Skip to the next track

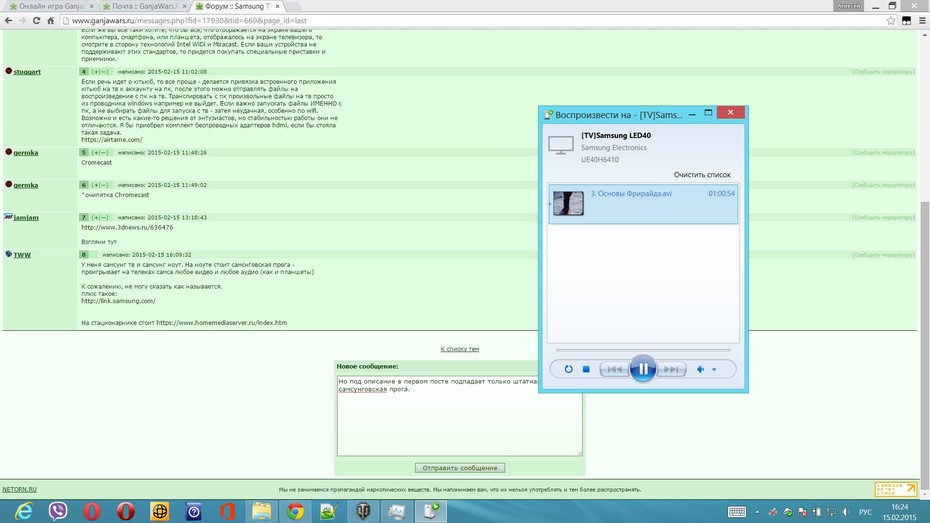pyautogui.click(x=671, y=369)
